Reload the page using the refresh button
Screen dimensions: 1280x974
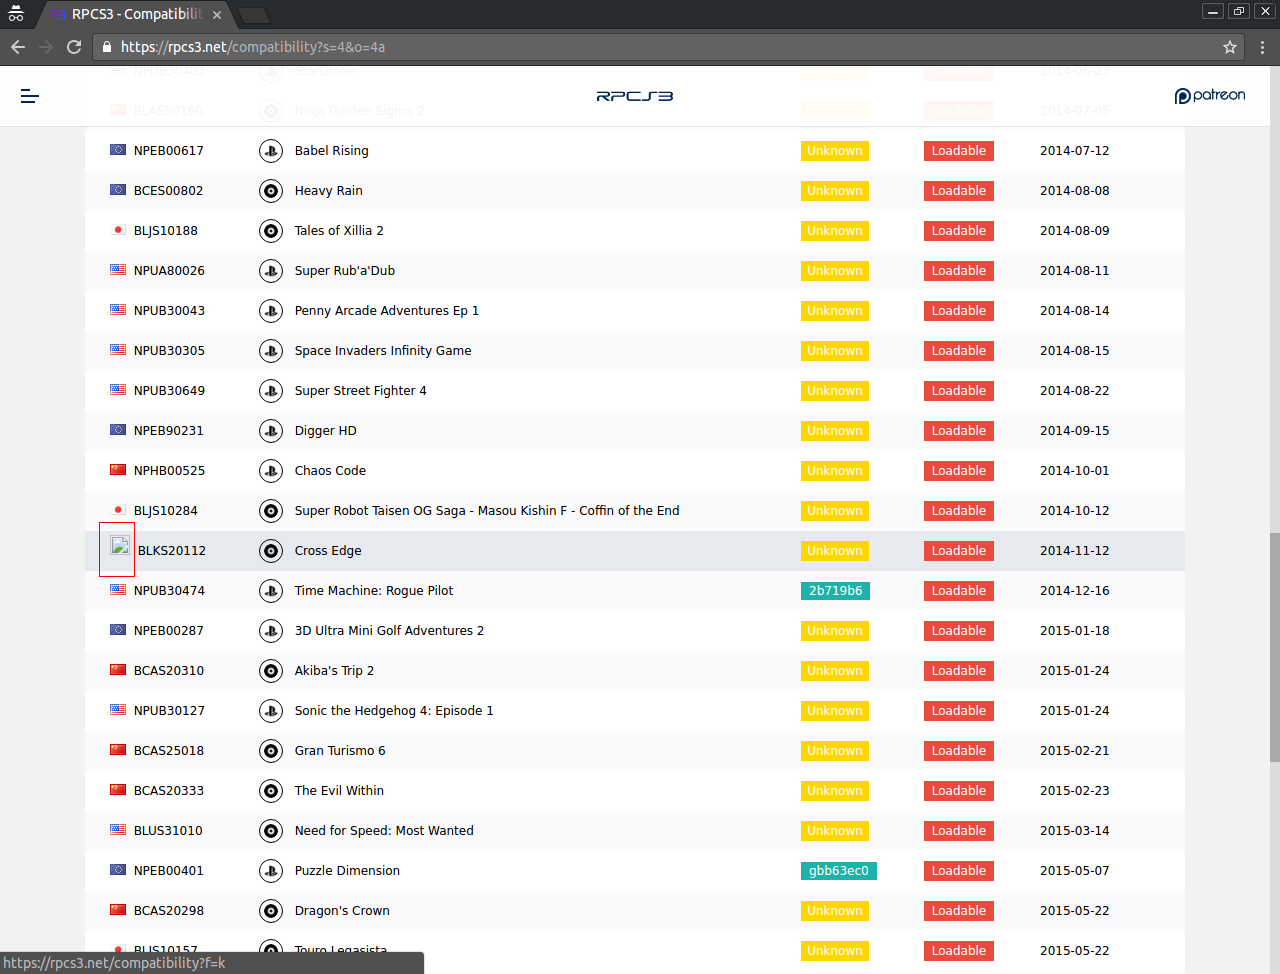pyautogui.click(x=74, y=47)
